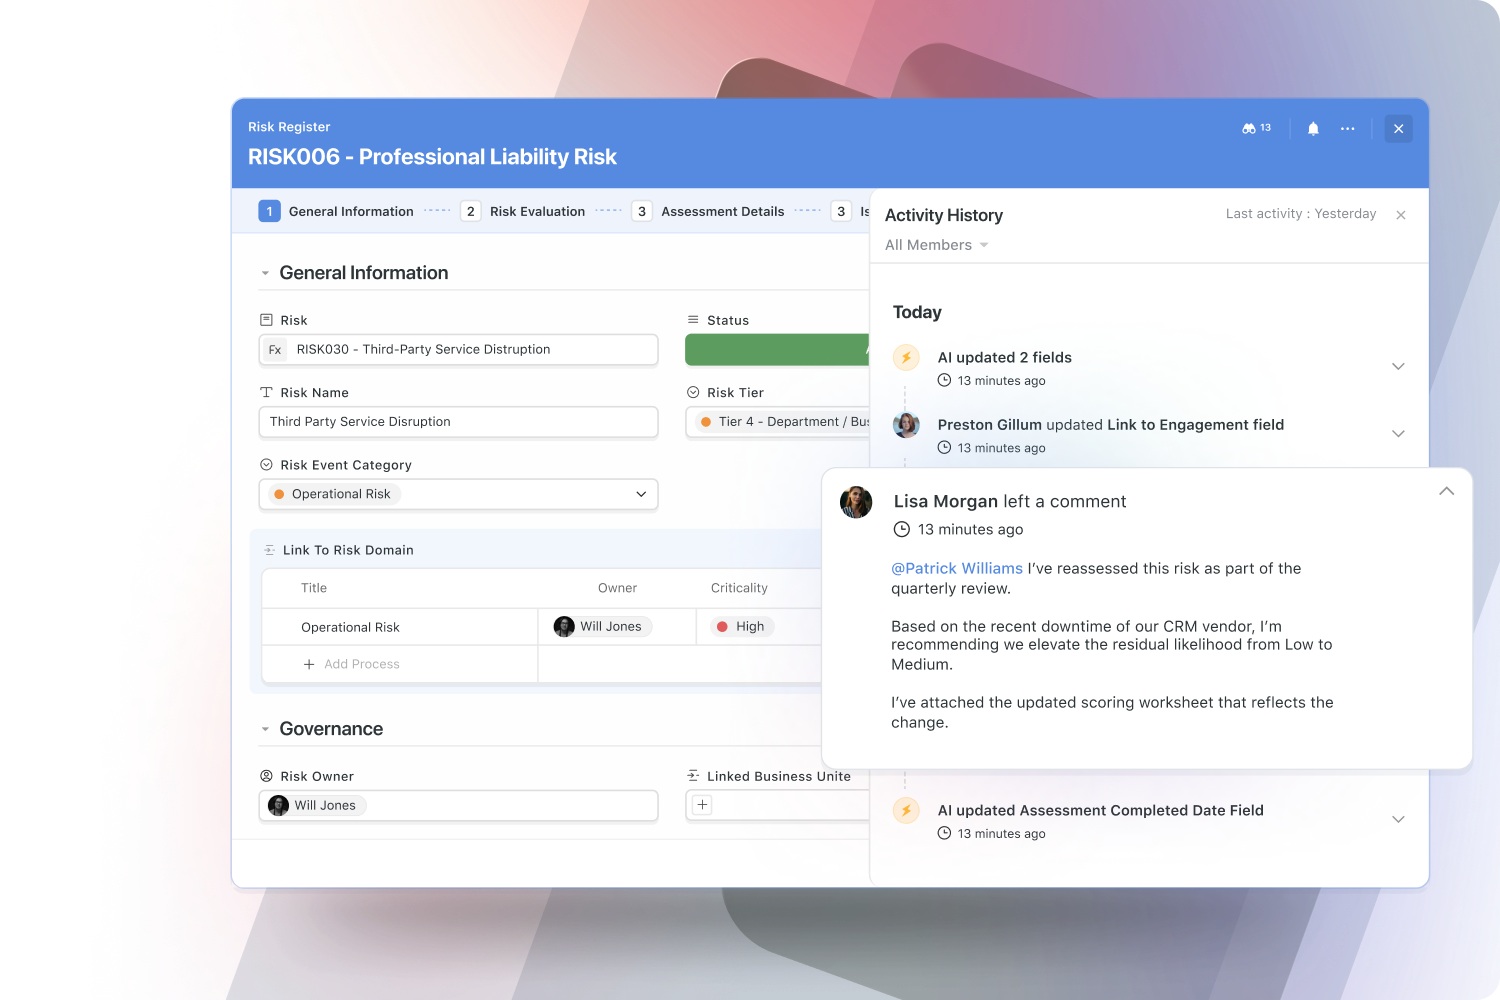This screenshot has height=1000, width=1500.
Task: Click the Risk Event Category label icon
Action: coord(266,464)
